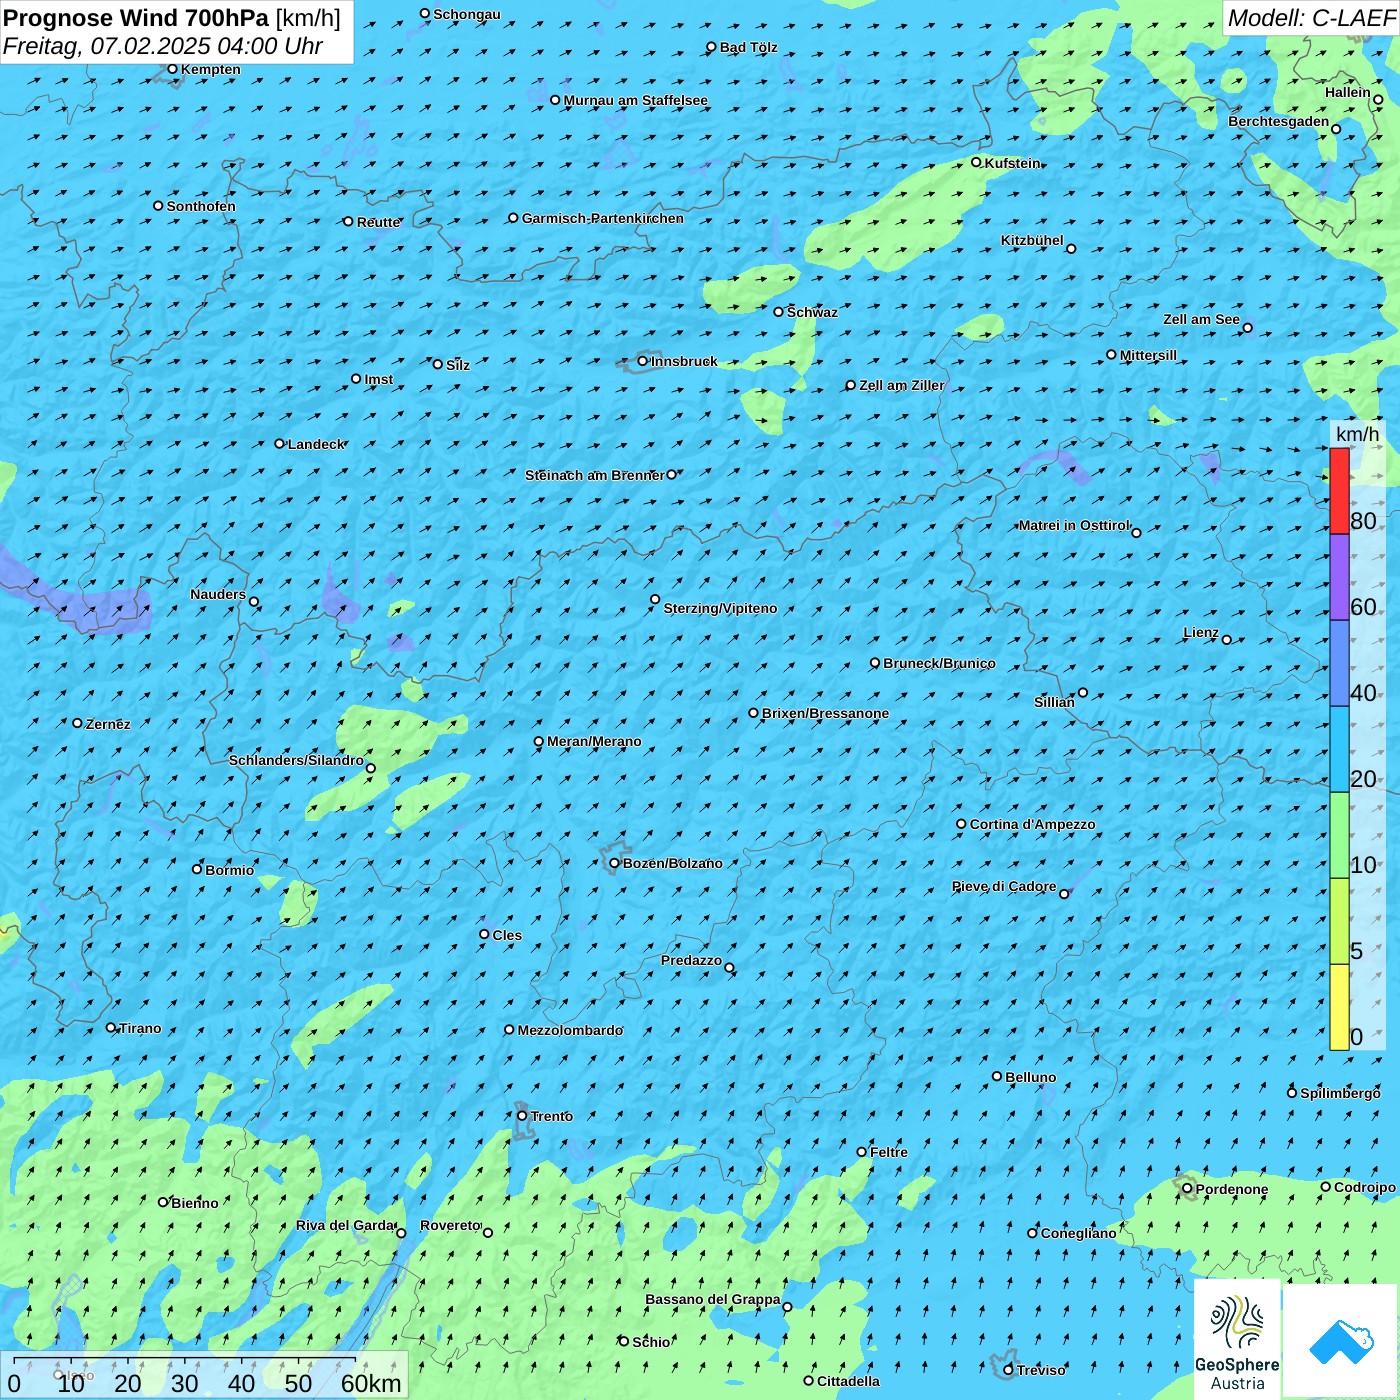The height and width of the screenshot is (1400, 1400).
Task: Click the Kempten label
Action: tap(210, 69)
